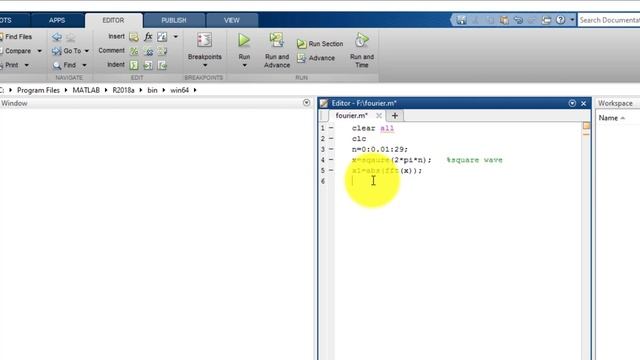Screen dimensions: 640x360
Task: Click the decrease indent icon
Action: pos(162,65)
